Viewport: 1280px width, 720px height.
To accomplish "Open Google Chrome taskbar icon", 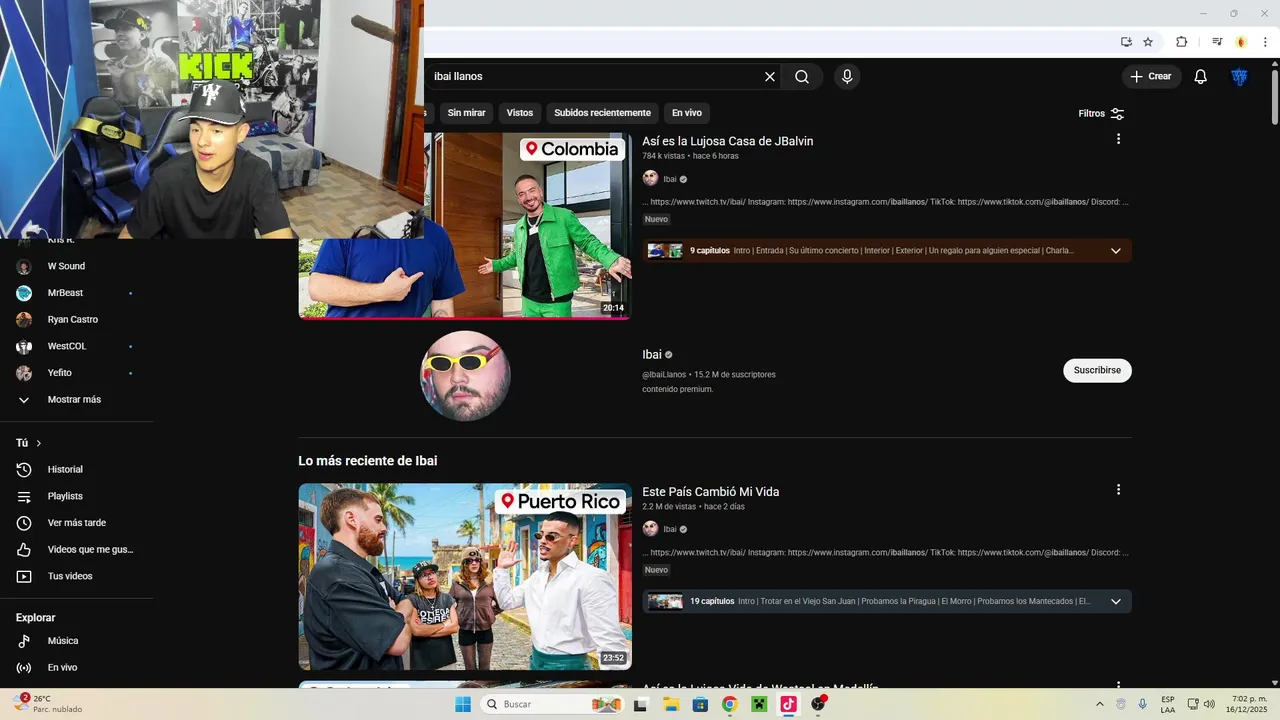I will click(x=729, y=704).
